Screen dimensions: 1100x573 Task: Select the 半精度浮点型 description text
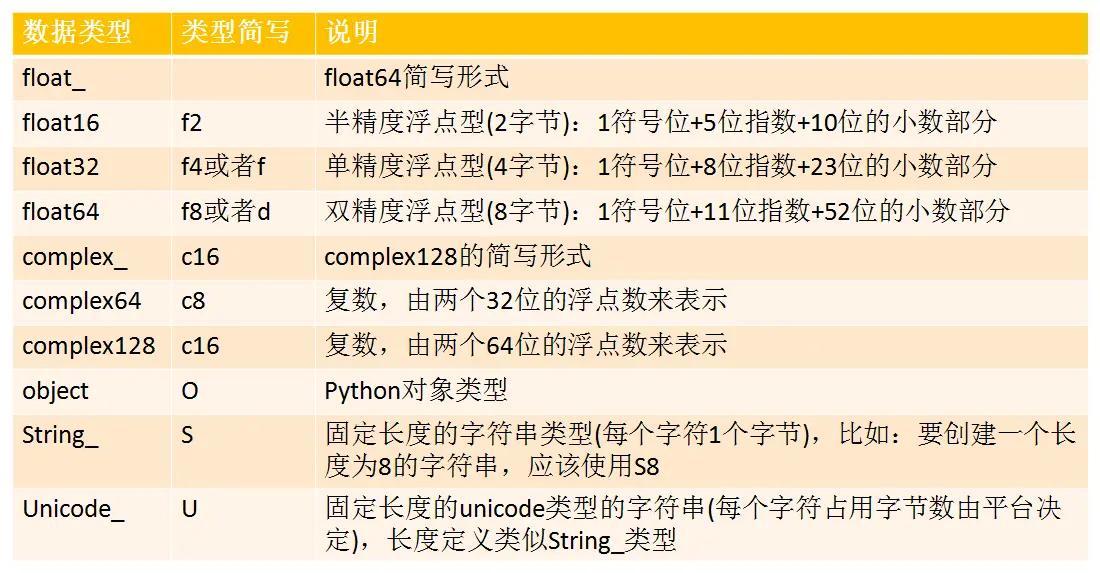click(660, 122)
